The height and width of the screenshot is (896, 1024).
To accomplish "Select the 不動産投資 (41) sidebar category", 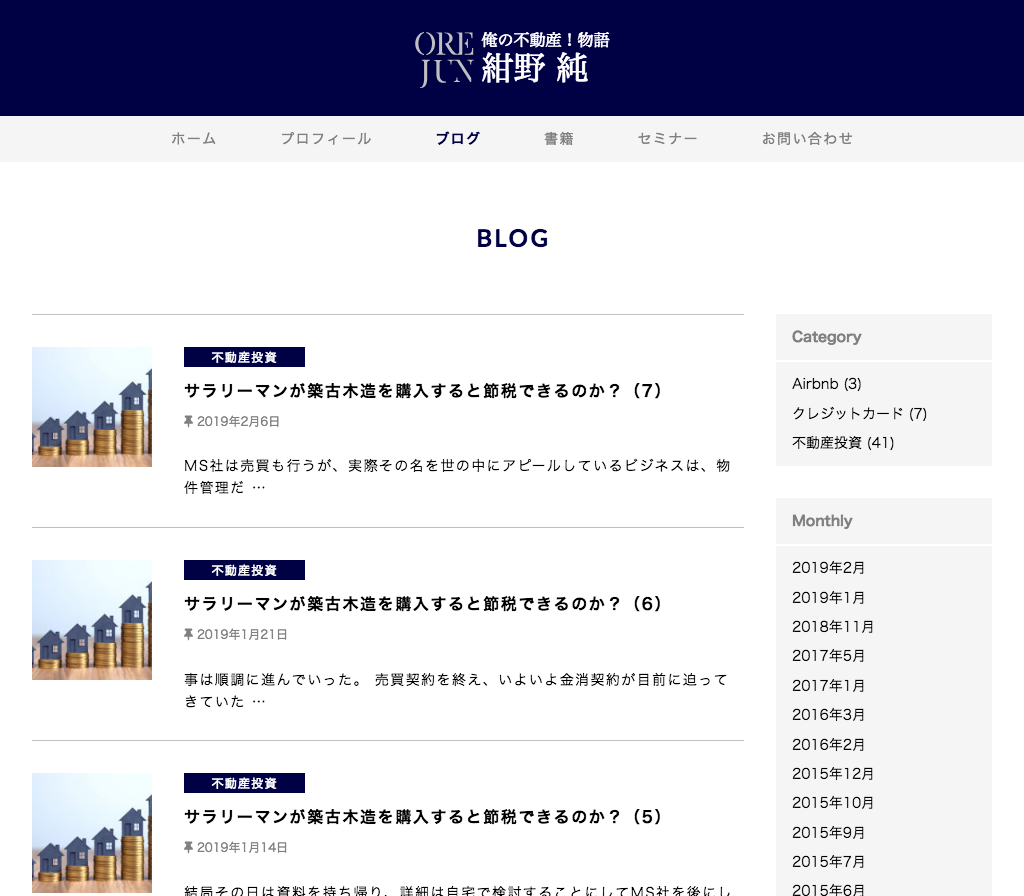I will click(x=842, y=442).
